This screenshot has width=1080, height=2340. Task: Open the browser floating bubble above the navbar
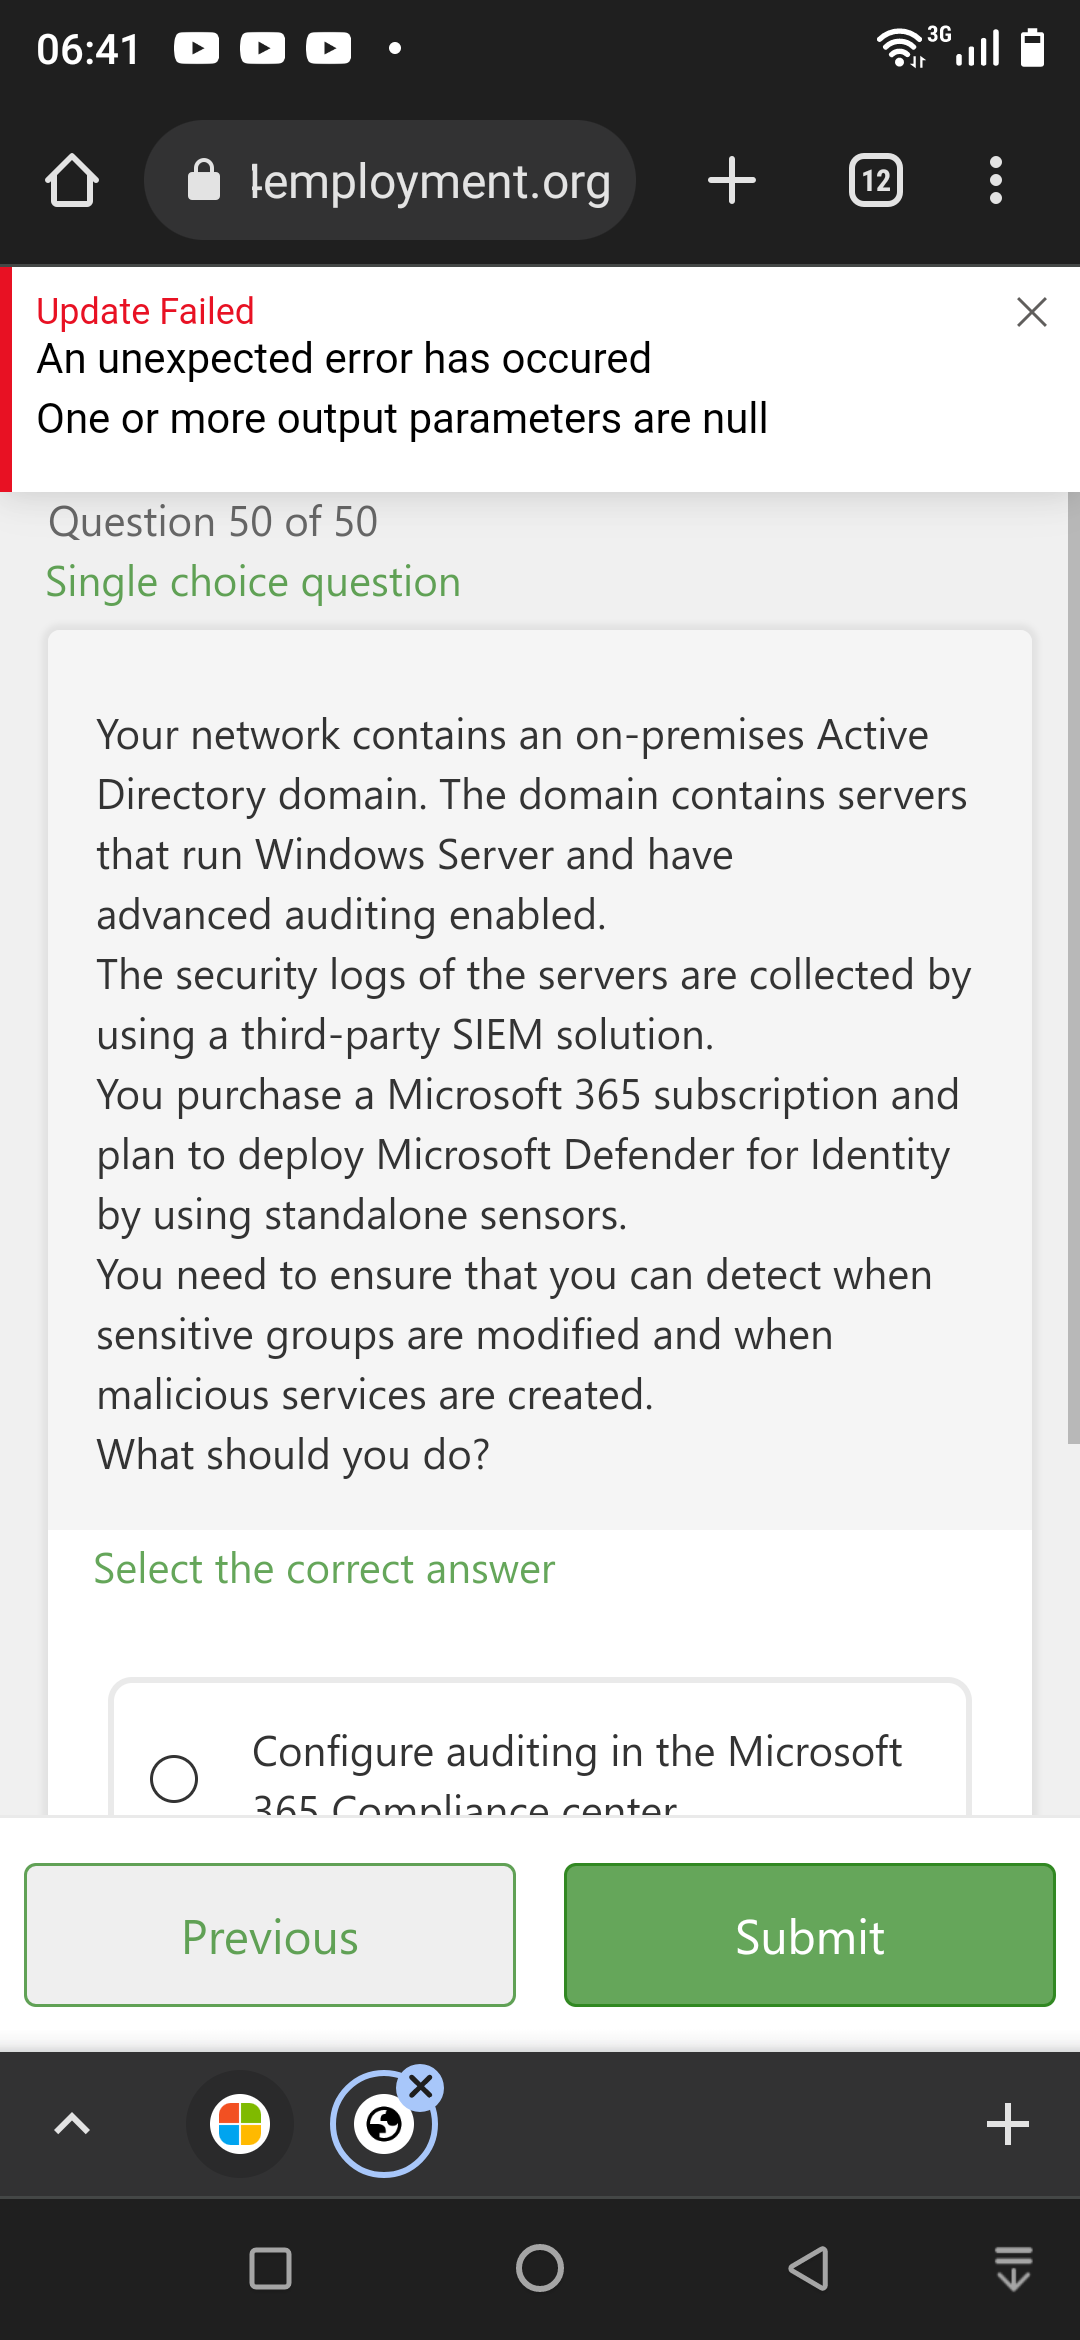[383, 2126]
